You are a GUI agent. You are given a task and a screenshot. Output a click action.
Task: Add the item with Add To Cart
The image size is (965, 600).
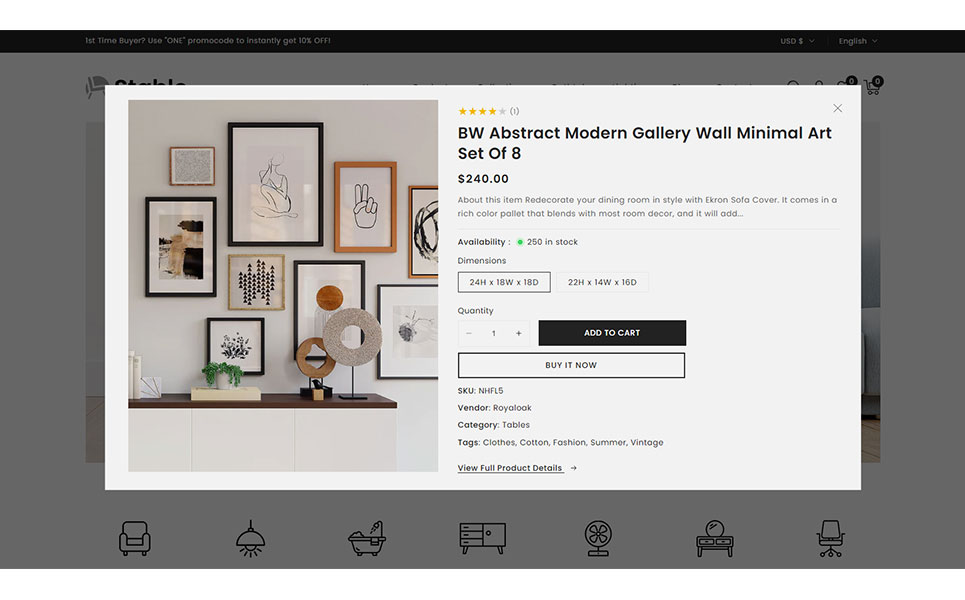[x=612, y=333]
